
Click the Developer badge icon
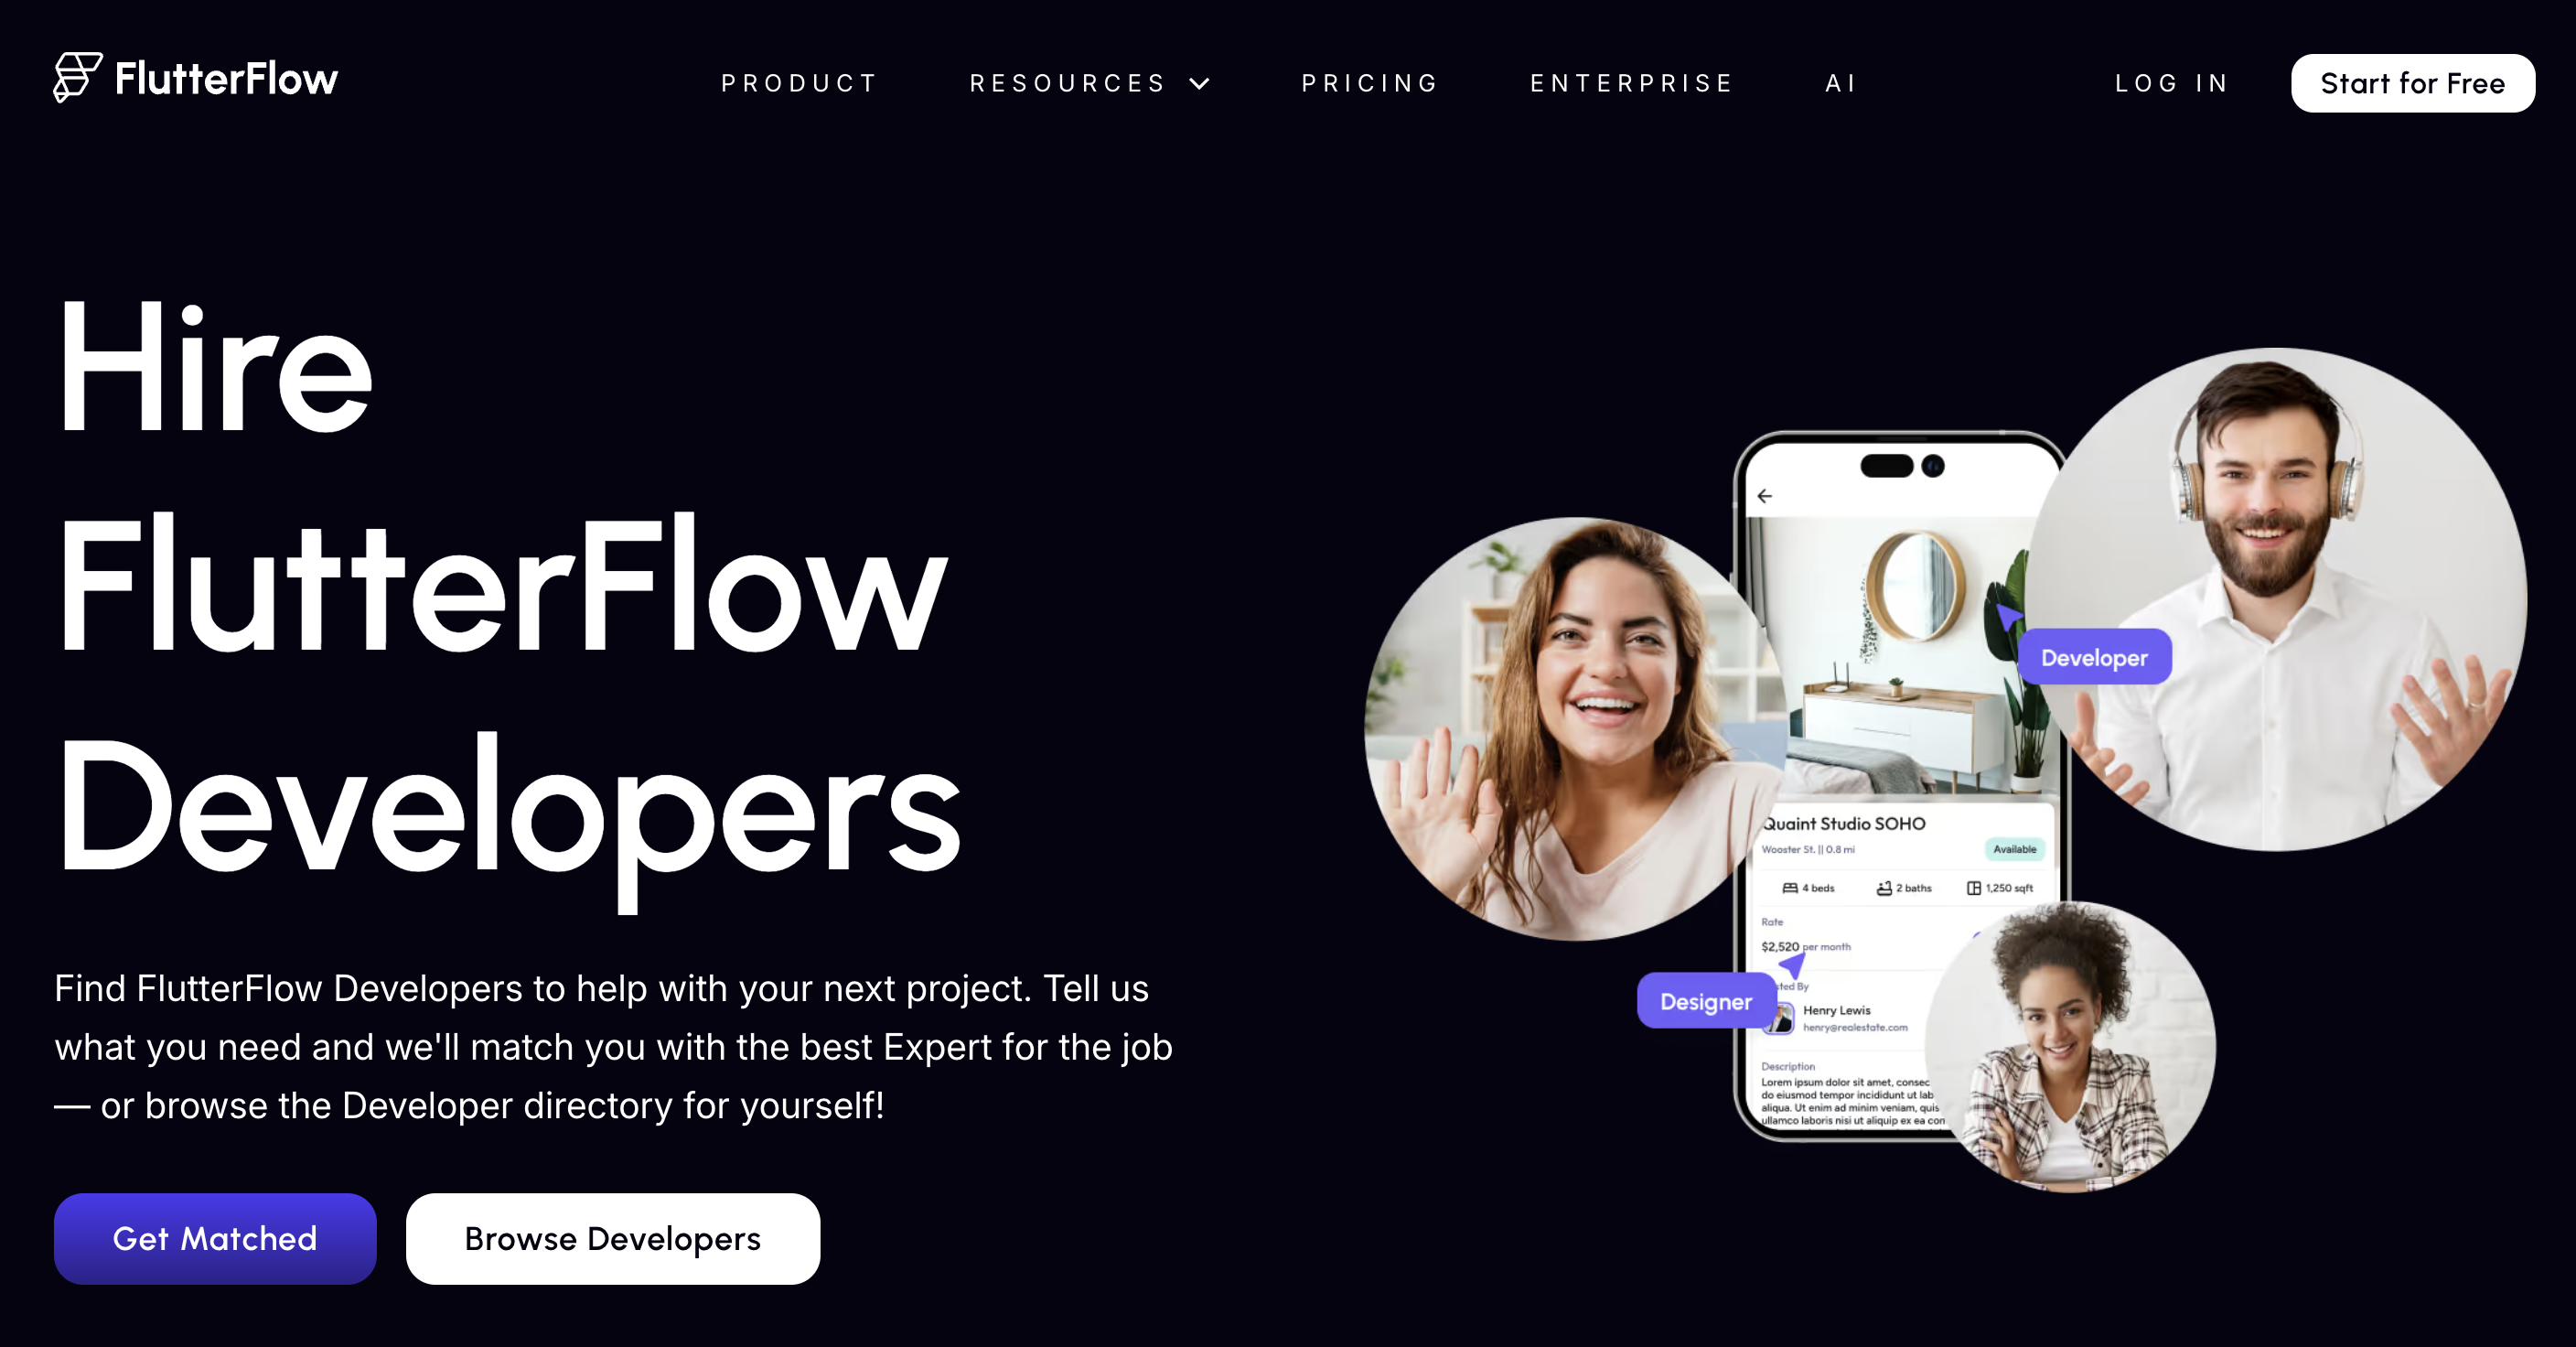coord(2098,656)
